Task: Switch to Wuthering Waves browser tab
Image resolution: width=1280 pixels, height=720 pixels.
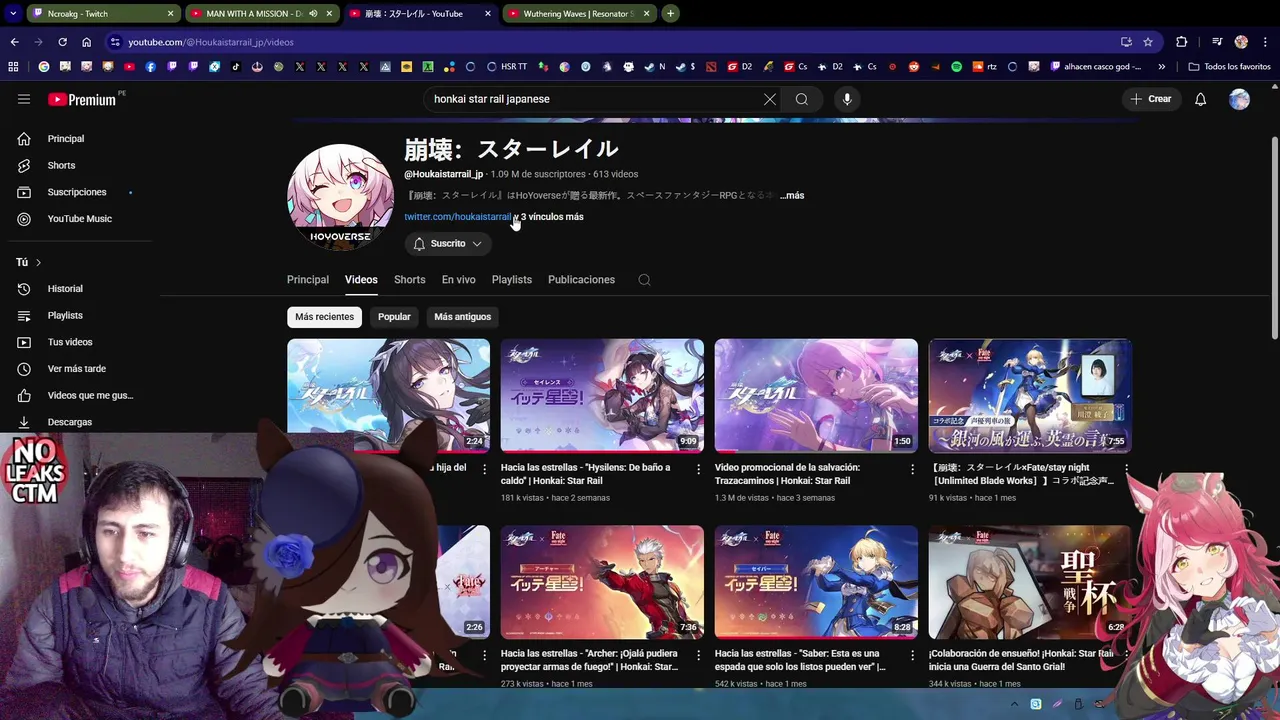Action: click(x=578, y=14)
